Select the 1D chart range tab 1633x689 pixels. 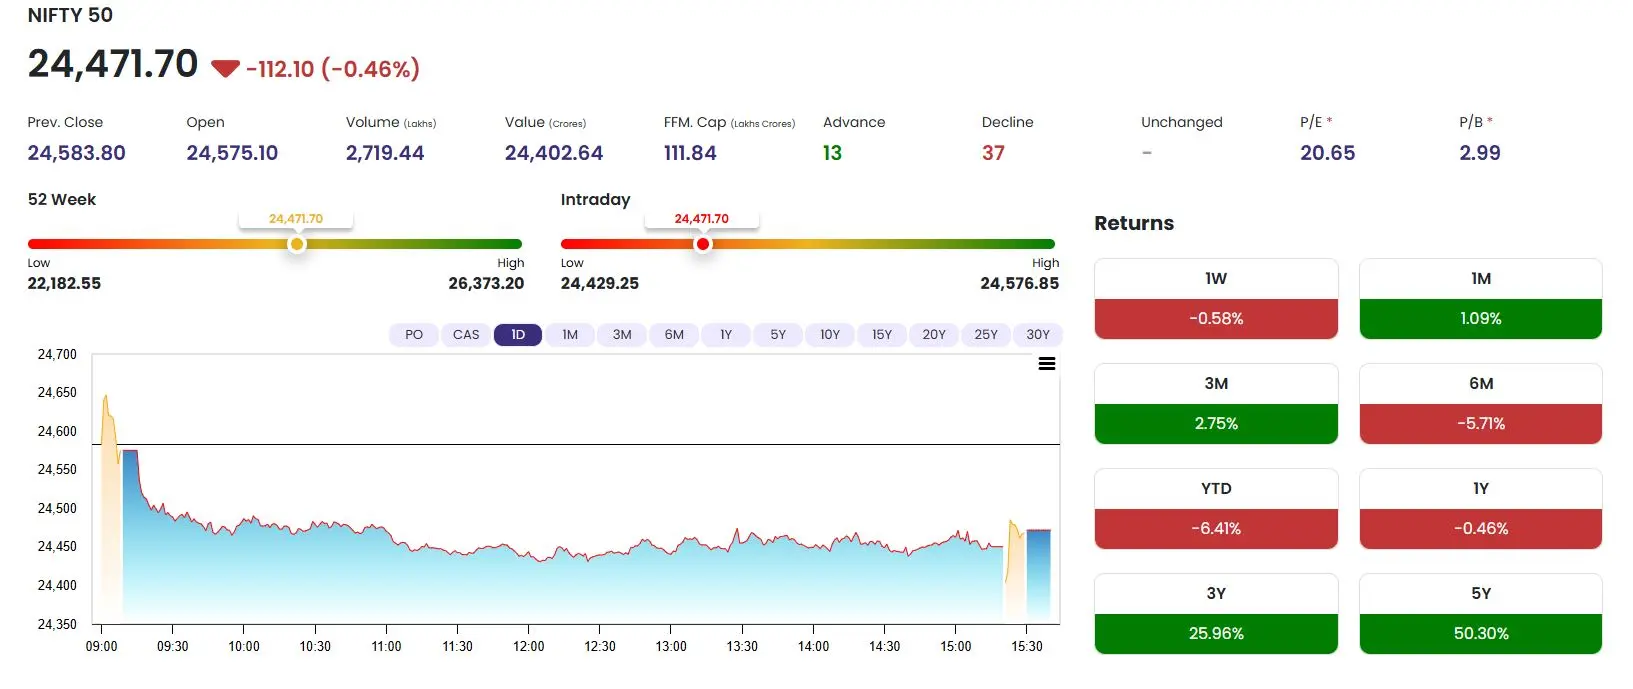518,335
